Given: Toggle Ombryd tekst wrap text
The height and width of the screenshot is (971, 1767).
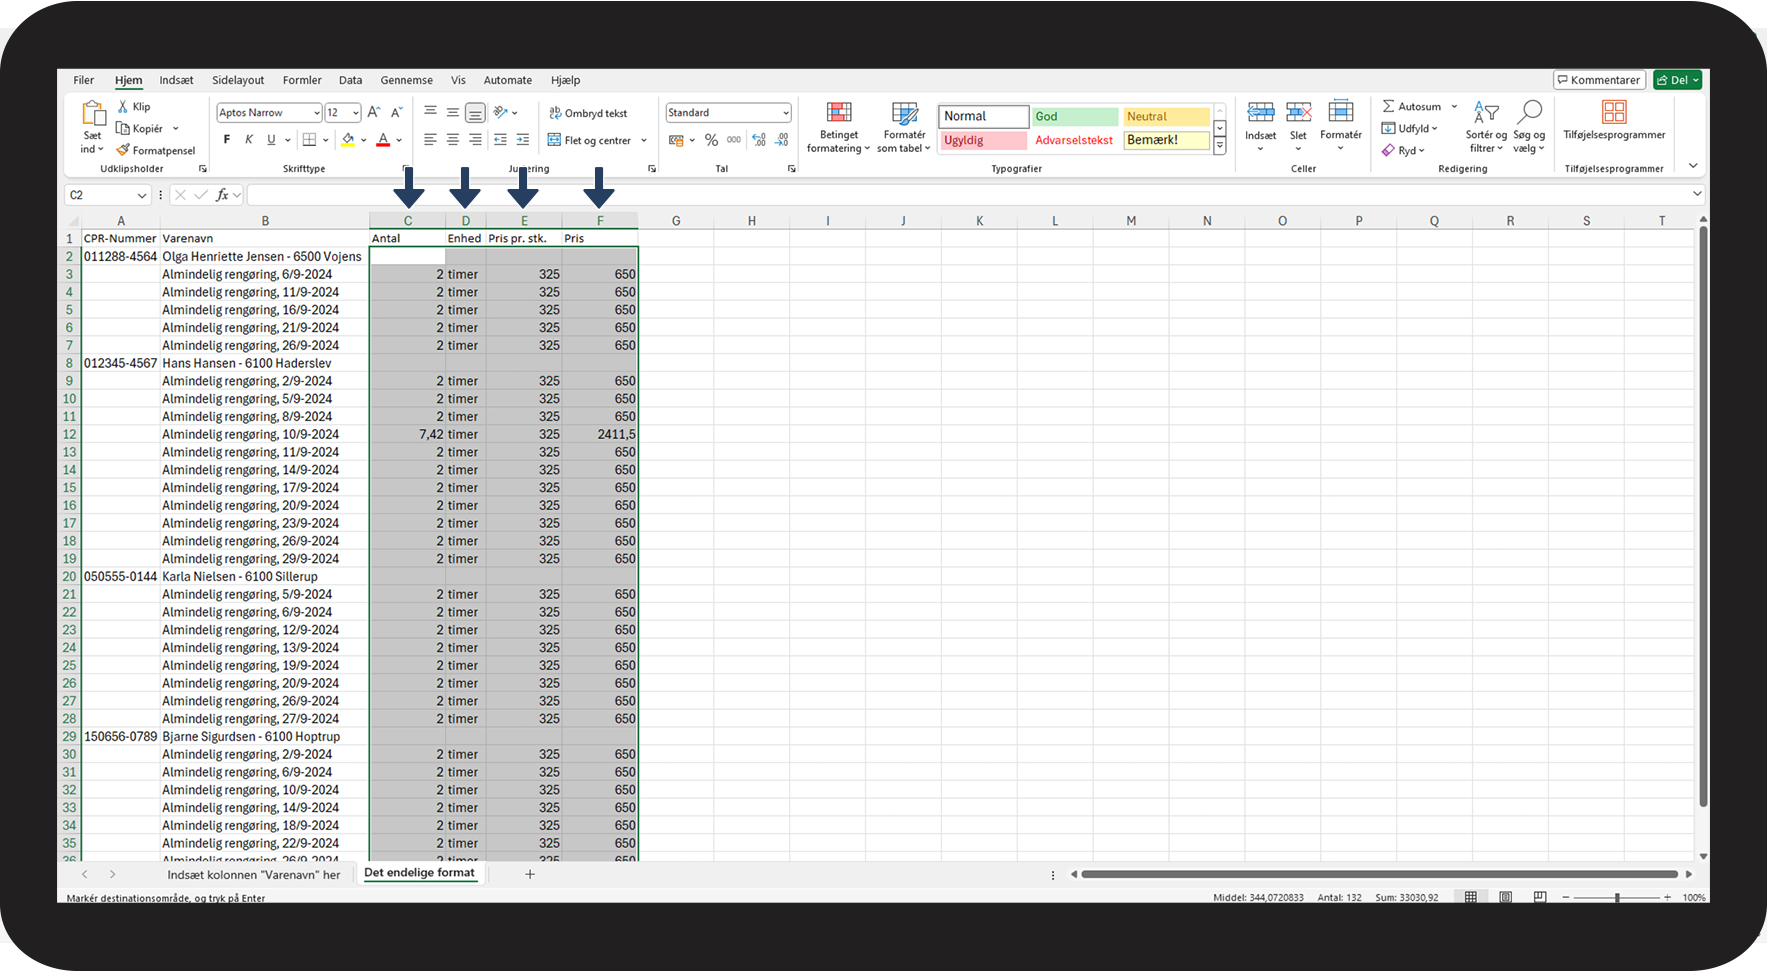Looking at the screenshot, I should 588,113.
